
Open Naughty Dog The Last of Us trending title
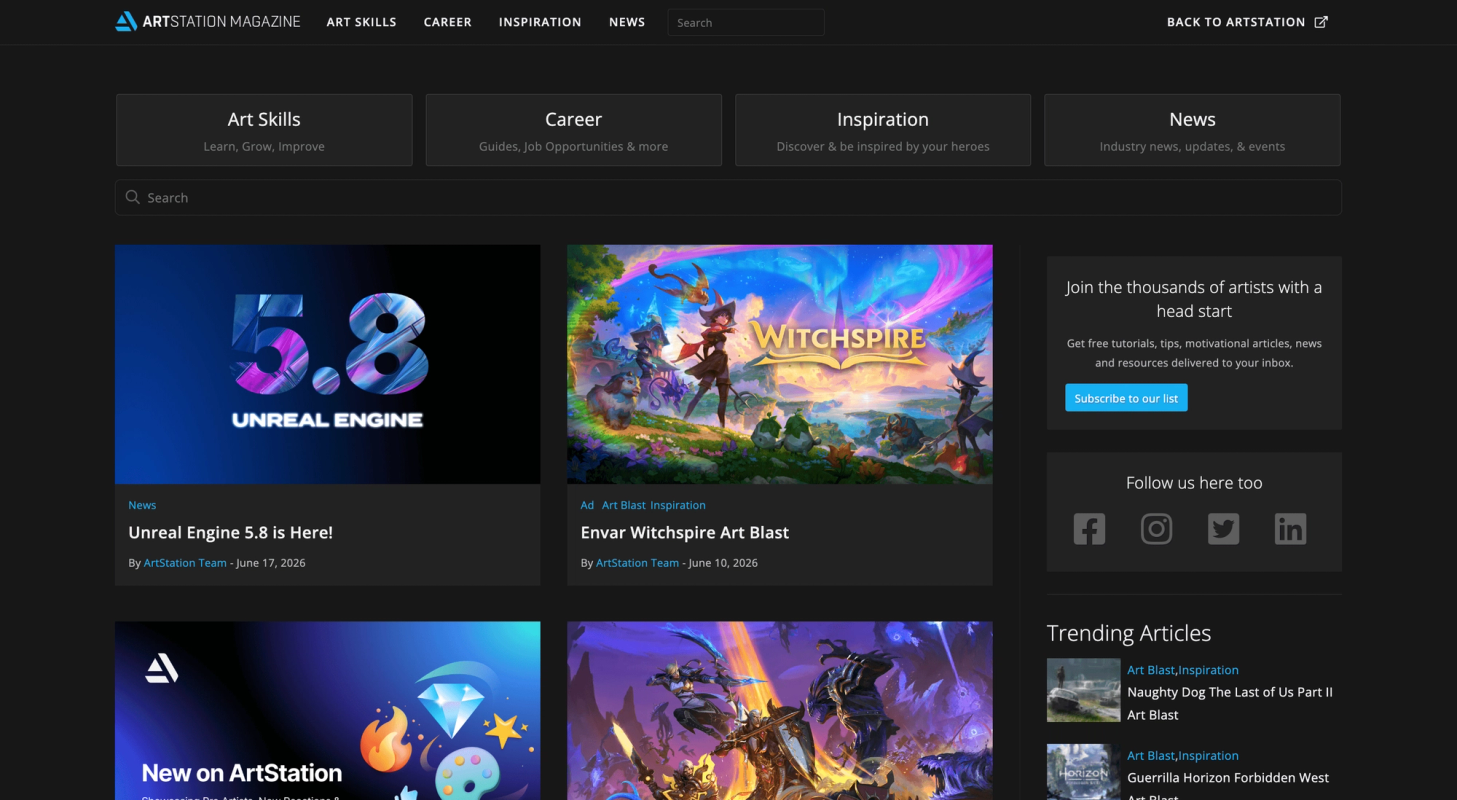pos(1230,703)
